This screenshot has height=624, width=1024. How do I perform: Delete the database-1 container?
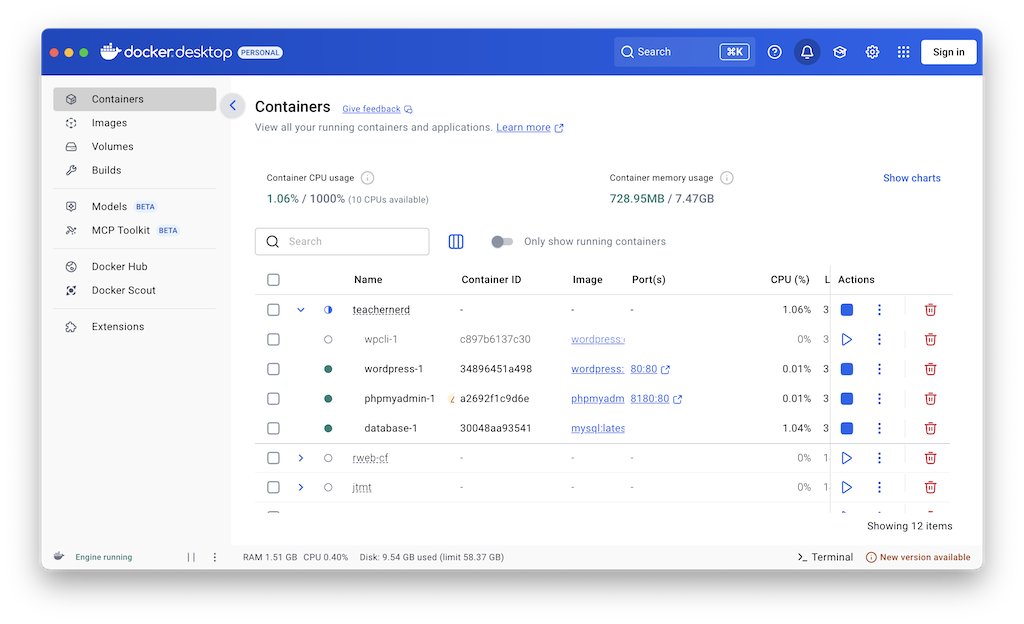tap(930, 428)
